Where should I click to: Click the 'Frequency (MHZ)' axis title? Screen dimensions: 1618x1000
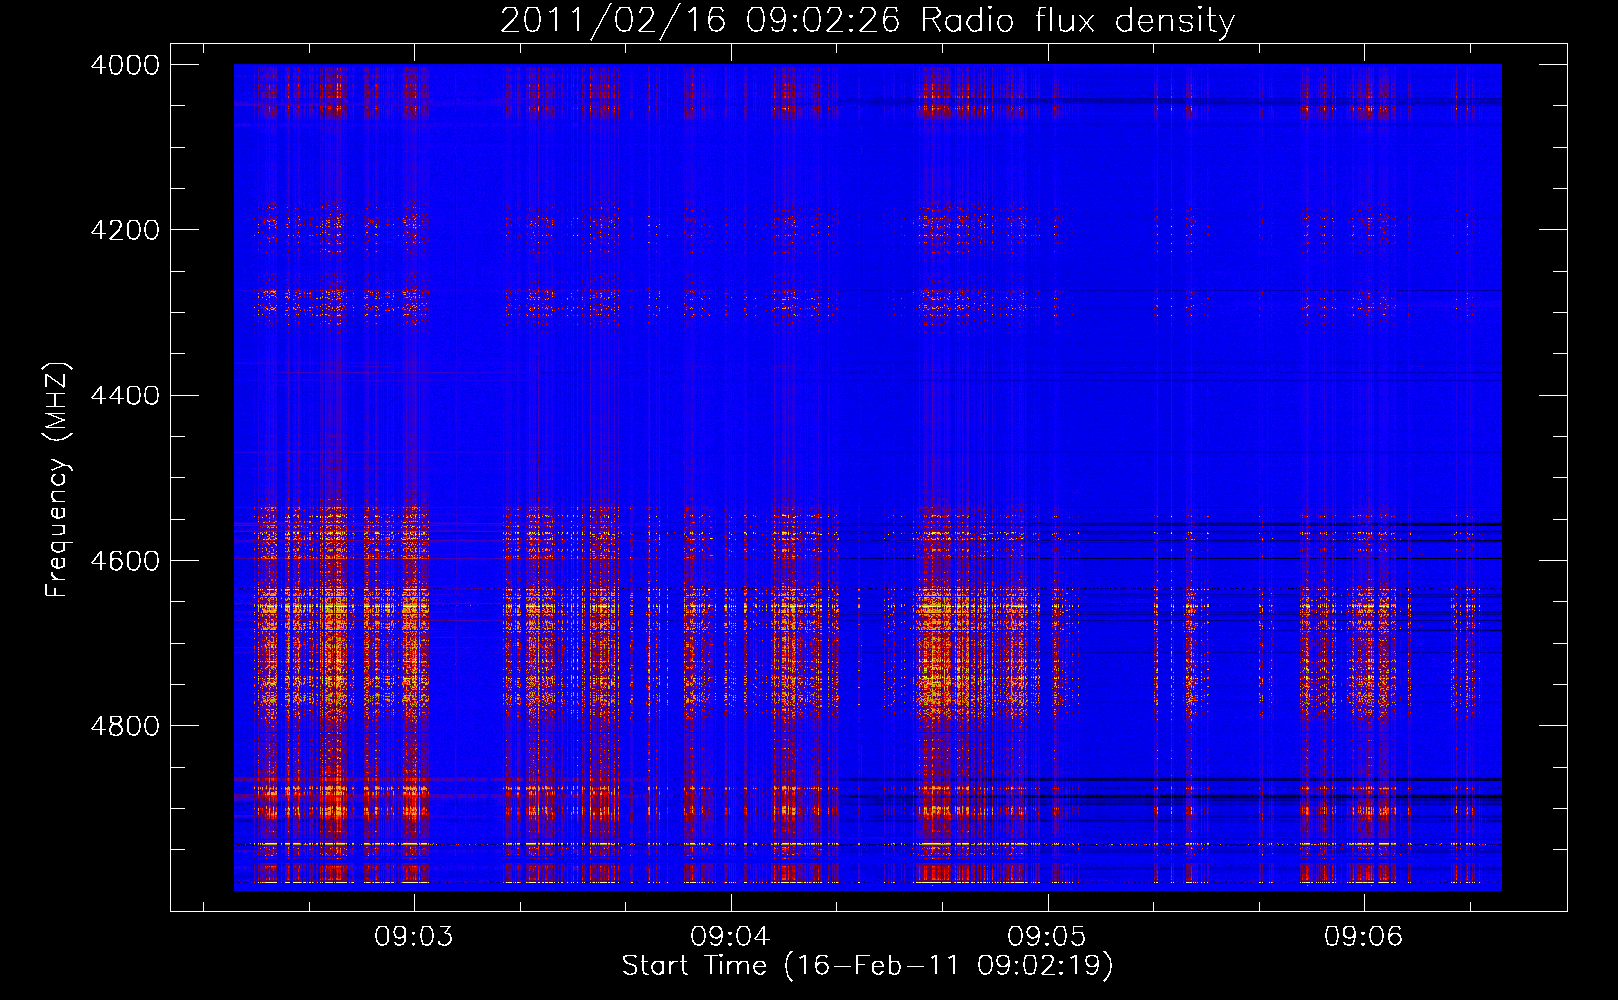coord(58,480)
